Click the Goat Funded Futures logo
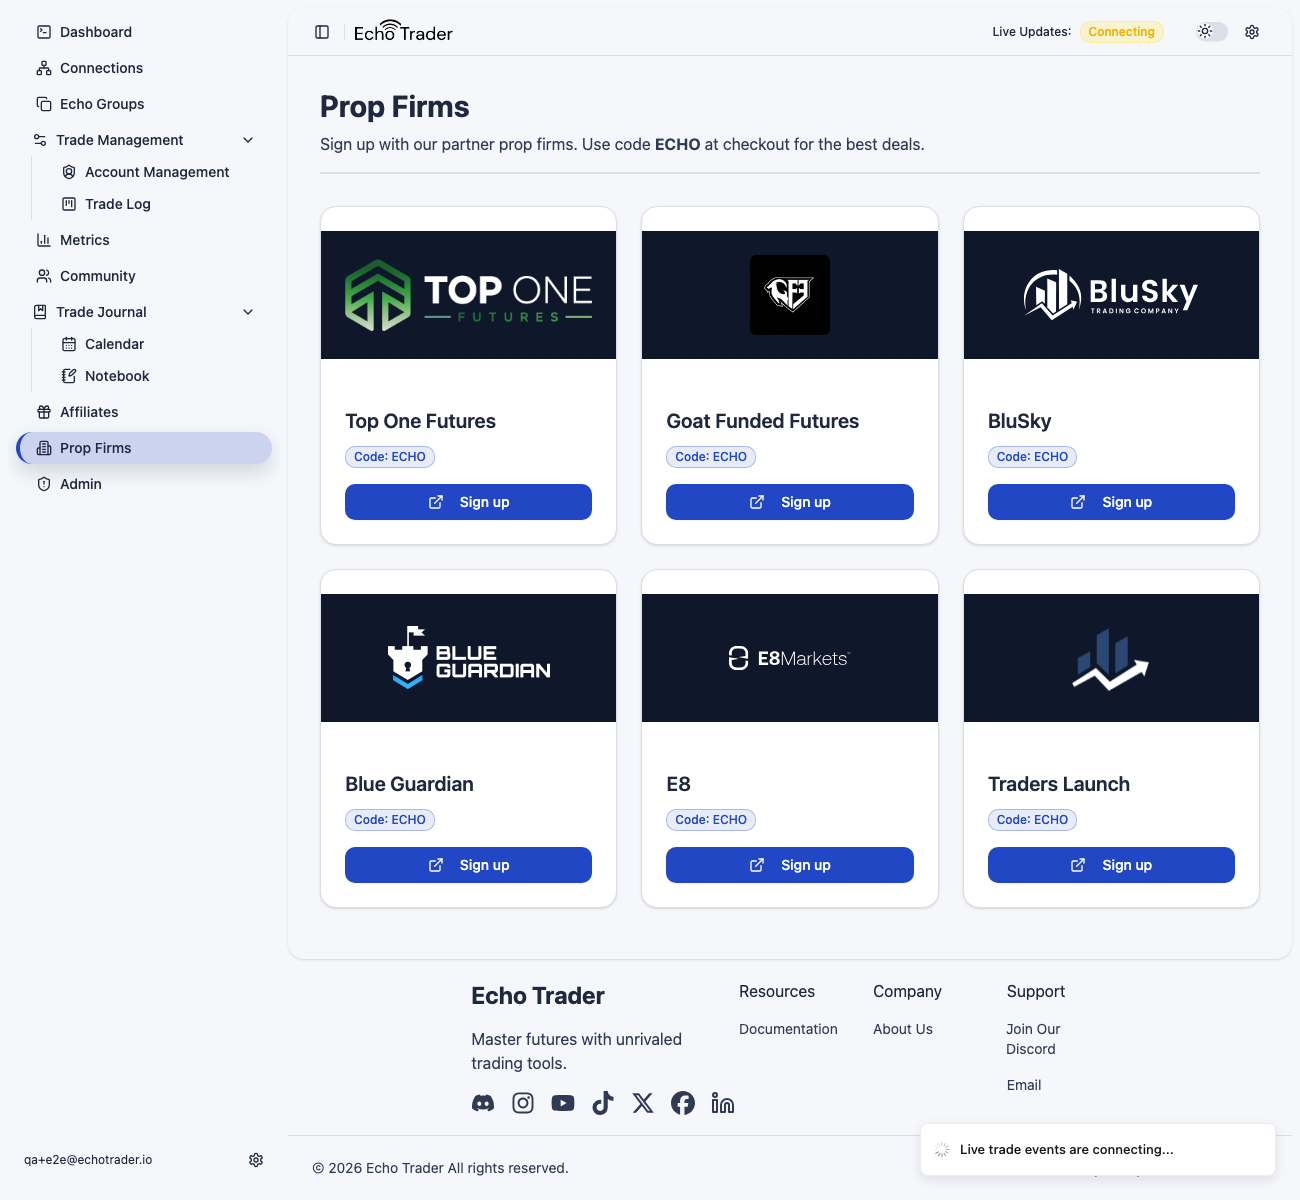Image resolution: width=1300 pixels, height=1200 pixels. point(790,295)
